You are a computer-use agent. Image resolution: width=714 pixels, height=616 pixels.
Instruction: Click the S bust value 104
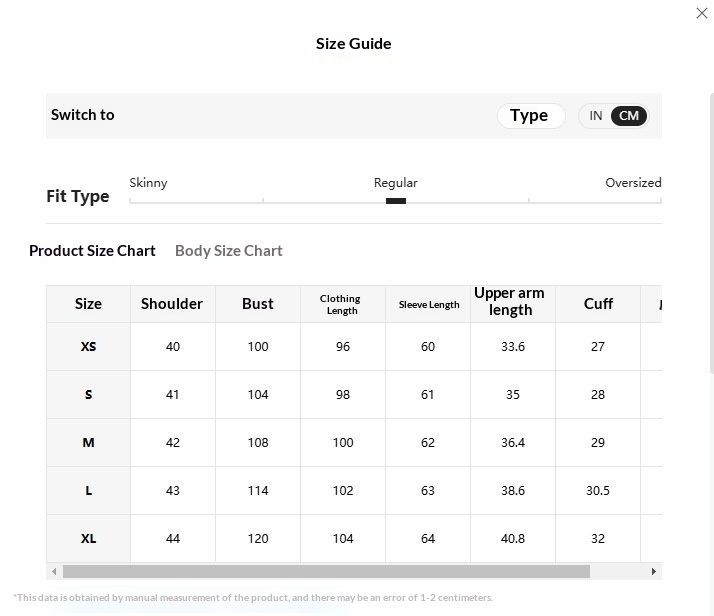pos(258,395)
